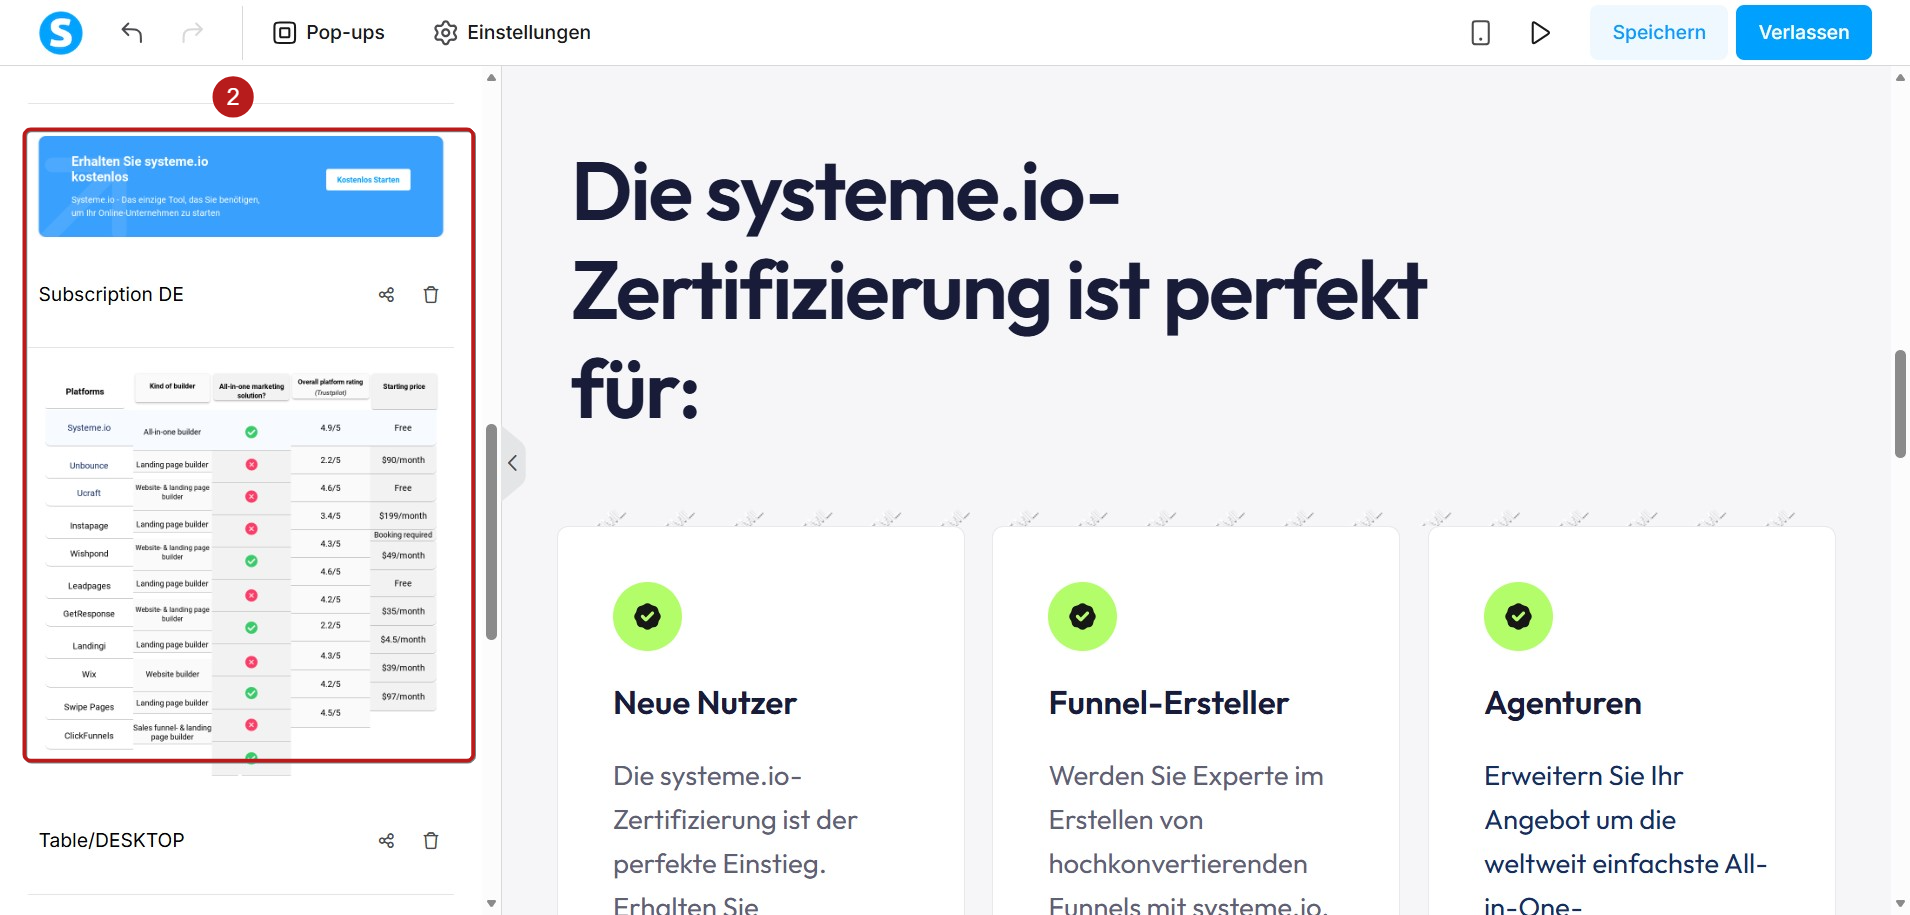
Task: Click the page scrollbar thumb
Action: (x=1900, y=404)
